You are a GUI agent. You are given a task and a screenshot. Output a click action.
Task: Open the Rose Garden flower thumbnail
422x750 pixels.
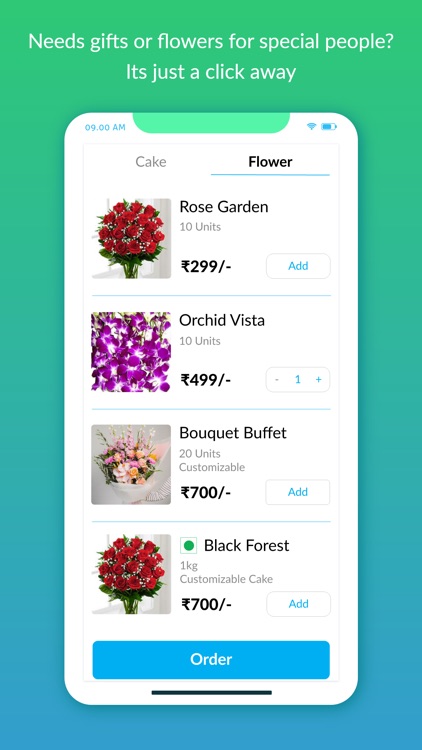click(x=131, y=238)
